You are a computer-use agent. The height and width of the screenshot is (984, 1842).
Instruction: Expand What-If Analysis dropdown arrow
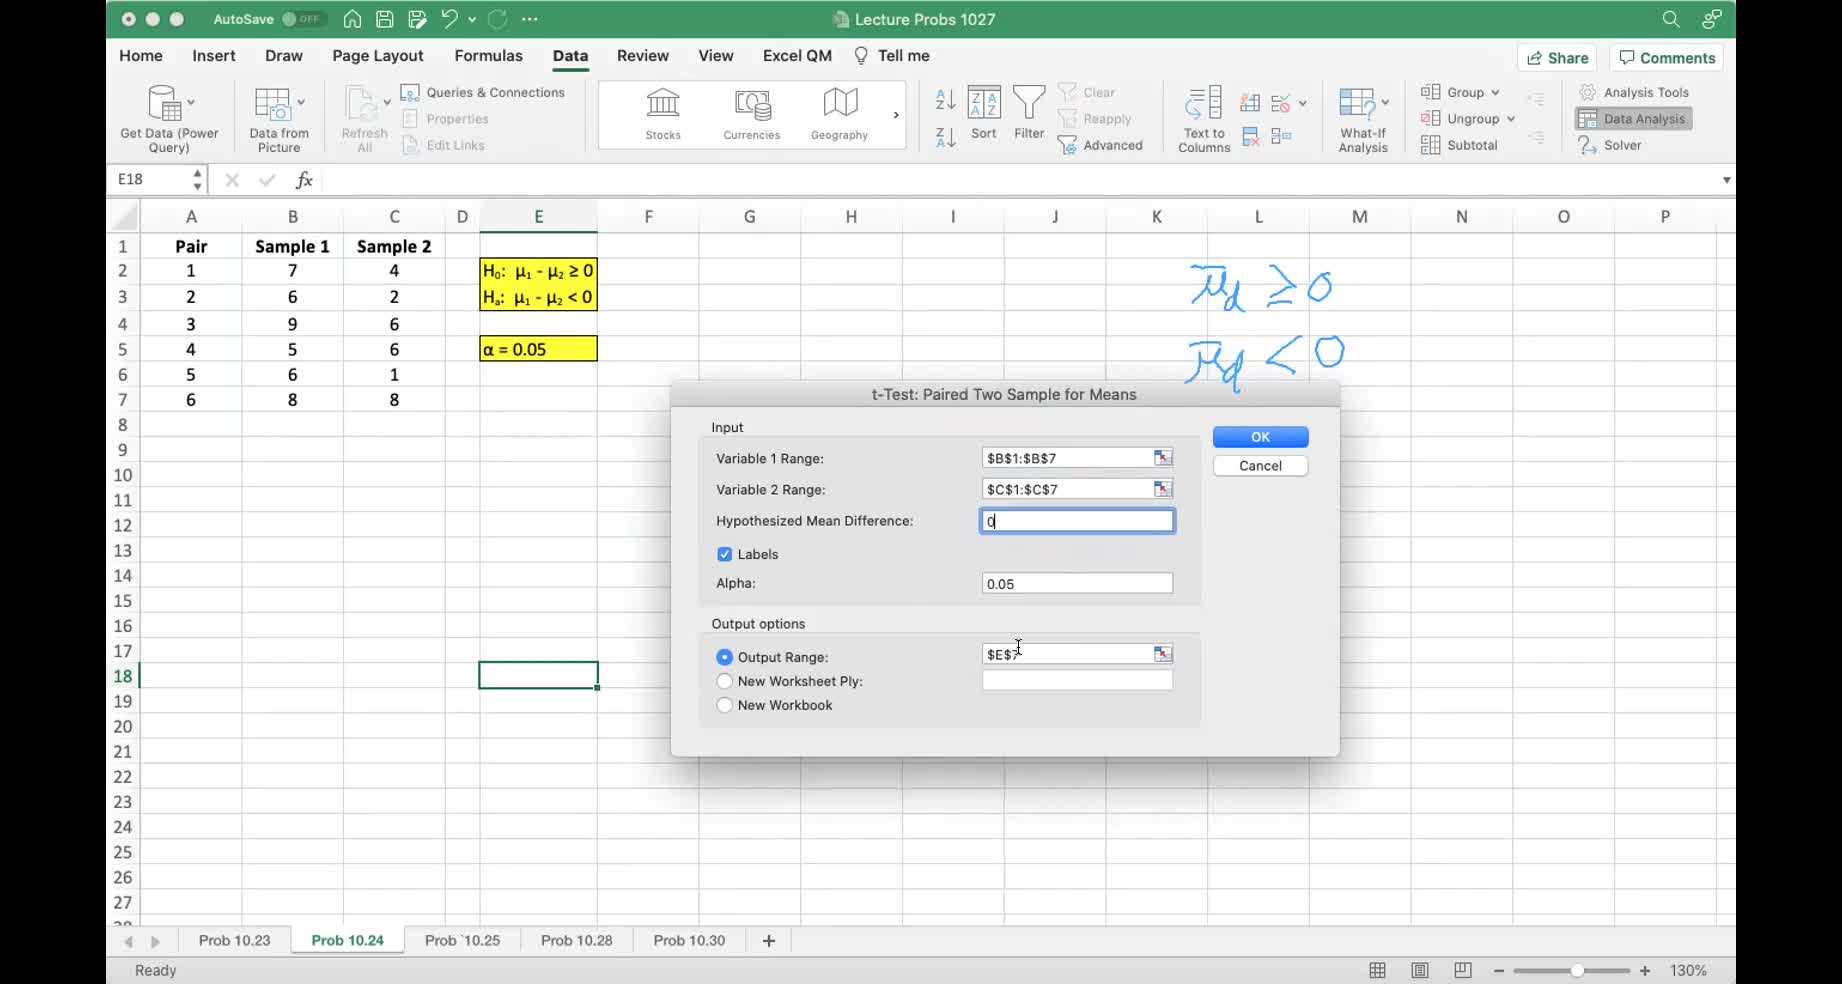coord(1385,102)
